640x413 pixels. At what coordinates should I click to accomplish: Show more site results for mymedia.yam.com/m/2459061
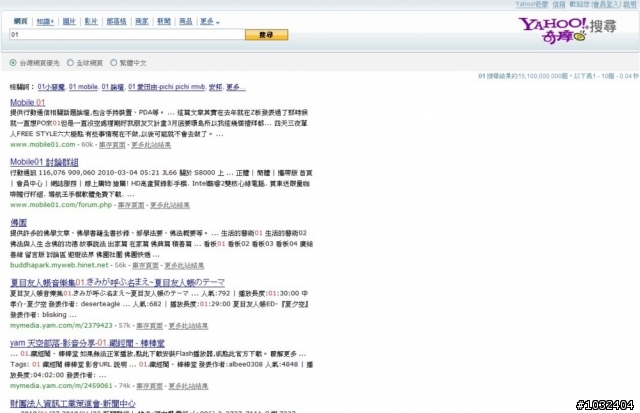[188, 386]
